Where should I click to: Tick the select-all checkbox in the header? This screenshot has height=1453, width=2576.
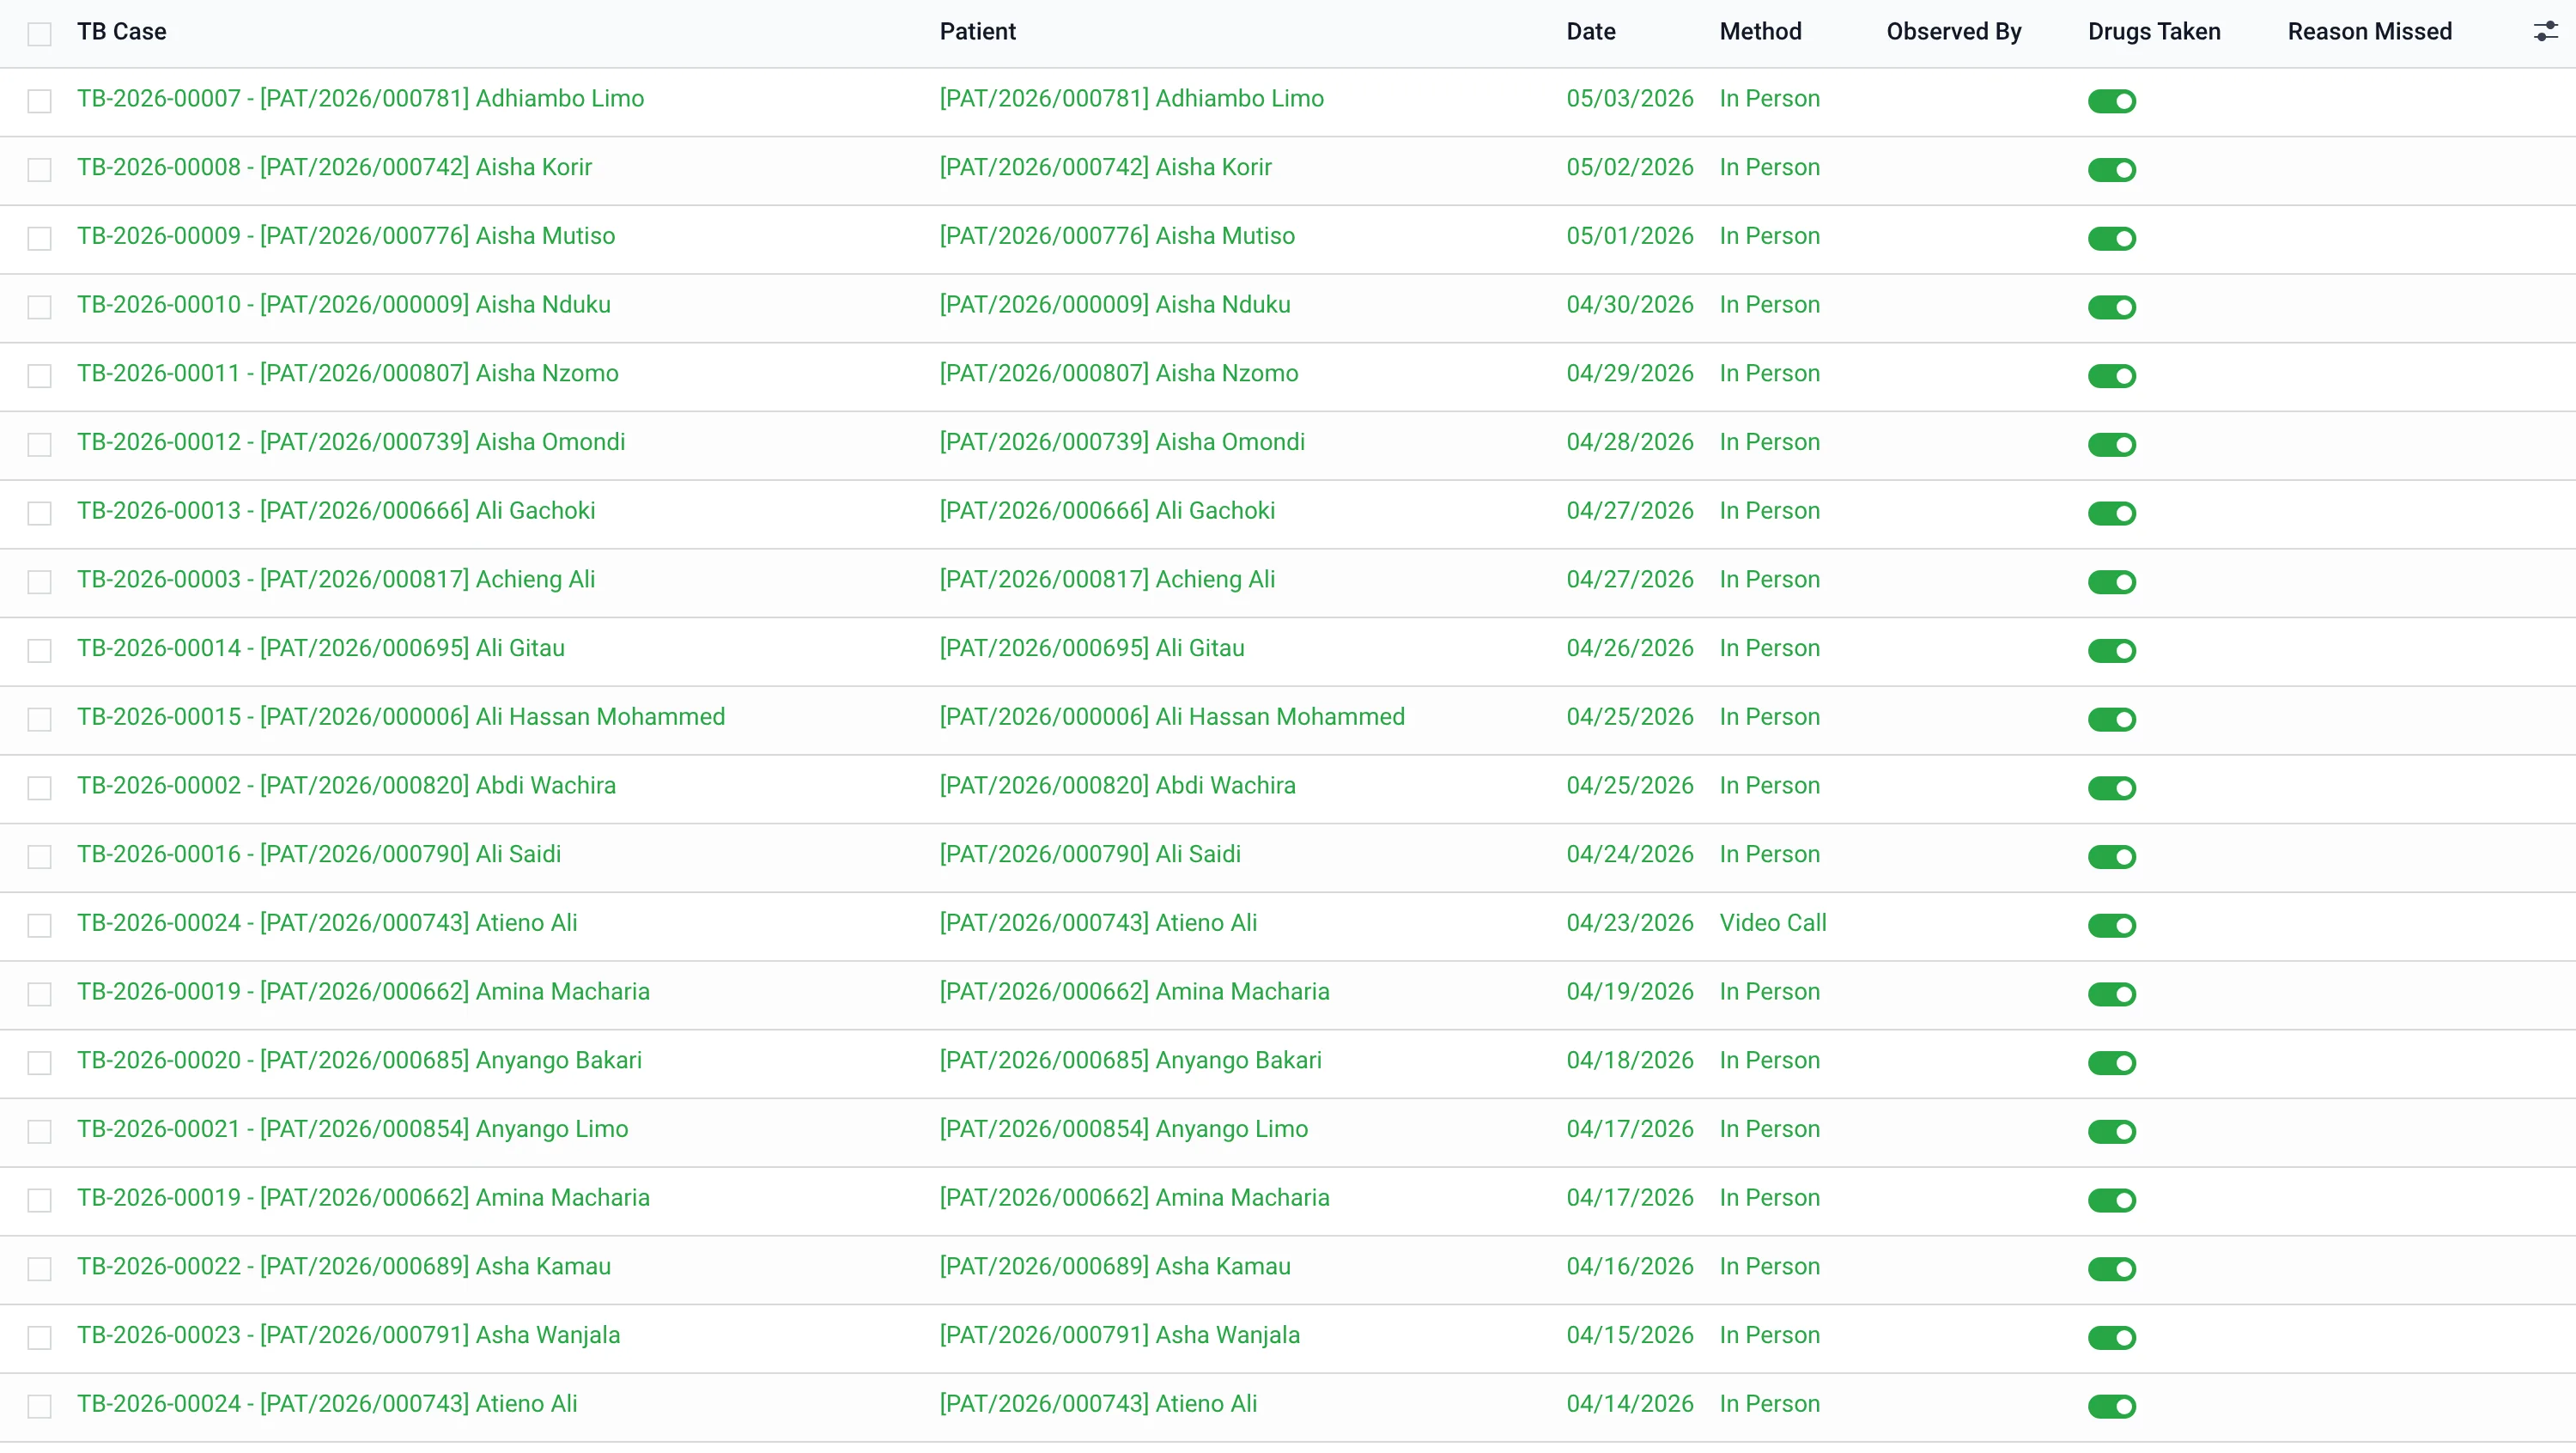(x=39, y=34)
